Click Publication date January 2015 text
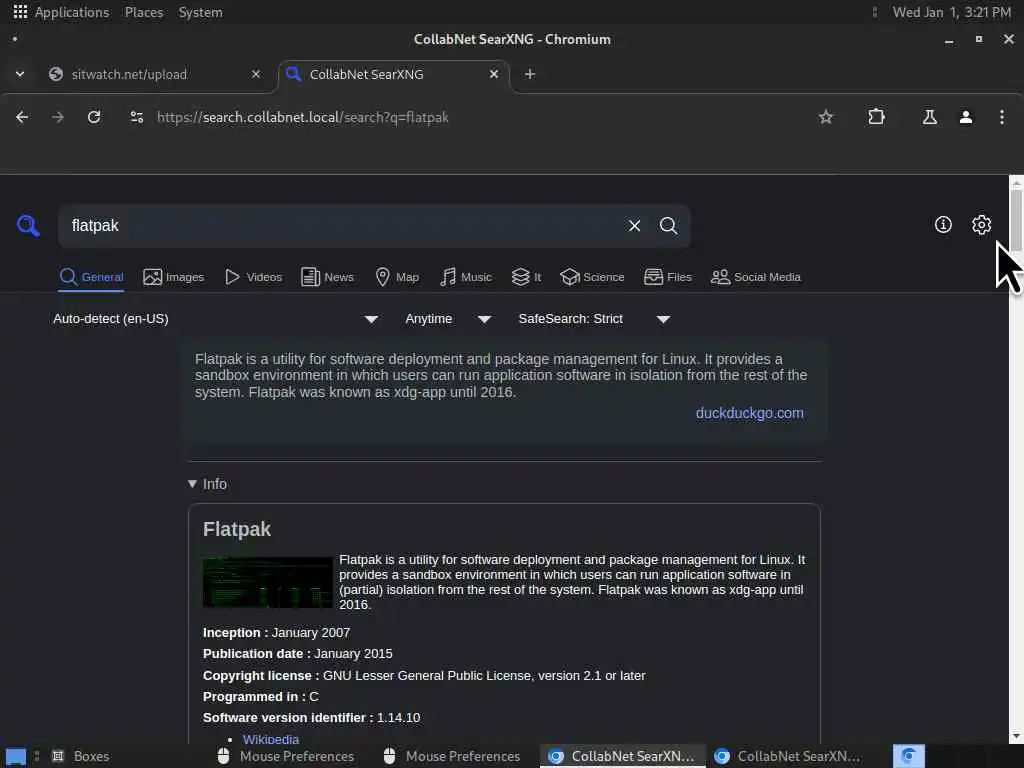Image resolution: width=1024 pixels, height=768 pixels. [x=298, y=653]
